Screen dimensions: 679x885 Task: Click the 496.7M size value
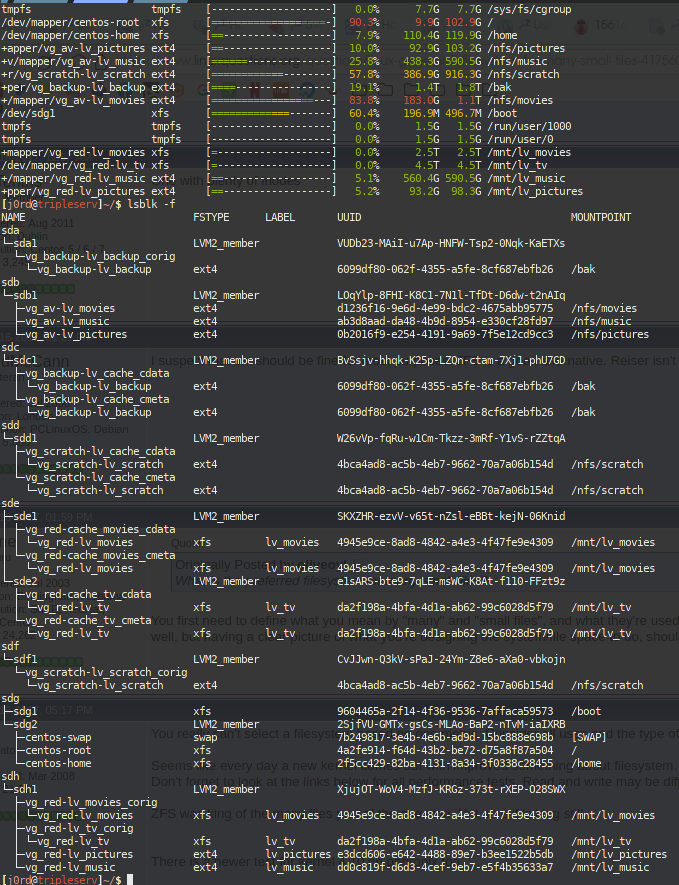pos(463,113)
